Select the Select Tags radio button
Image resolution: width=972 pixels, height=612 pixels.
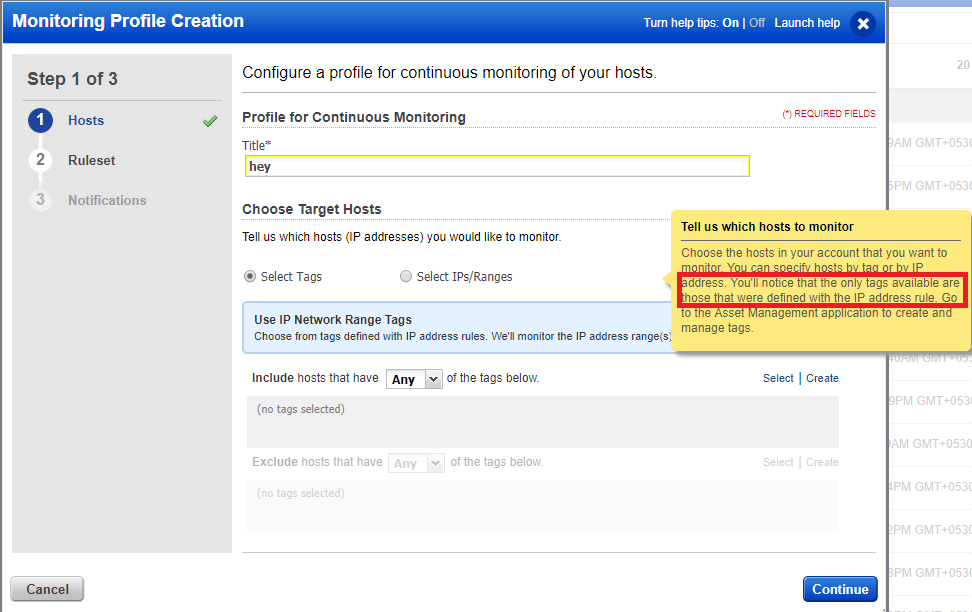coord(249,276)
